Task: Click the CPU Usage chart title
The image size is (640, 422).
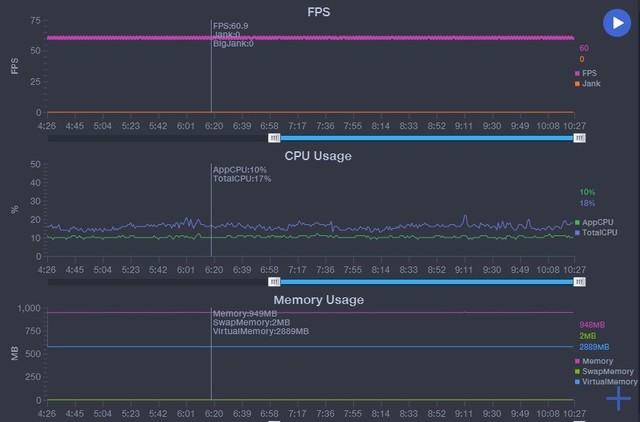Action: pyautogui.click(x=318, y=156)
